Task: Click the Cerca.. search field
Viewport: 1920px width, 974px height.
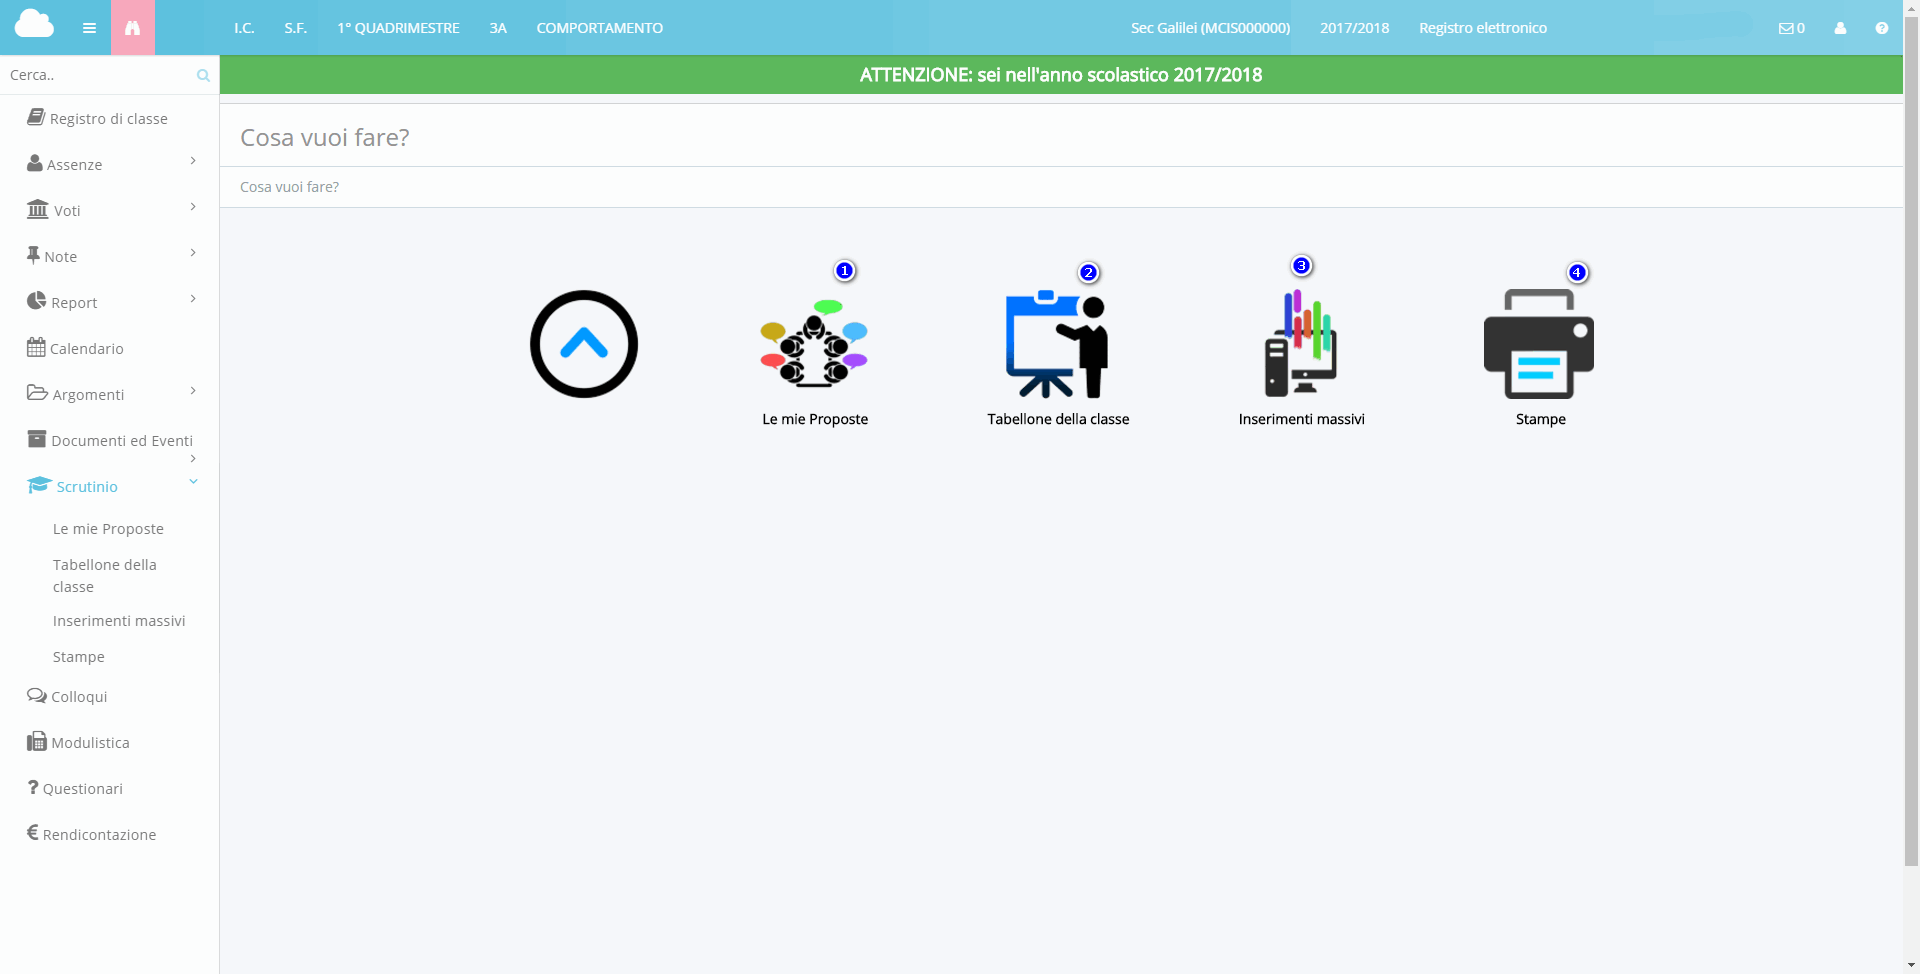Action: (100, 75)
